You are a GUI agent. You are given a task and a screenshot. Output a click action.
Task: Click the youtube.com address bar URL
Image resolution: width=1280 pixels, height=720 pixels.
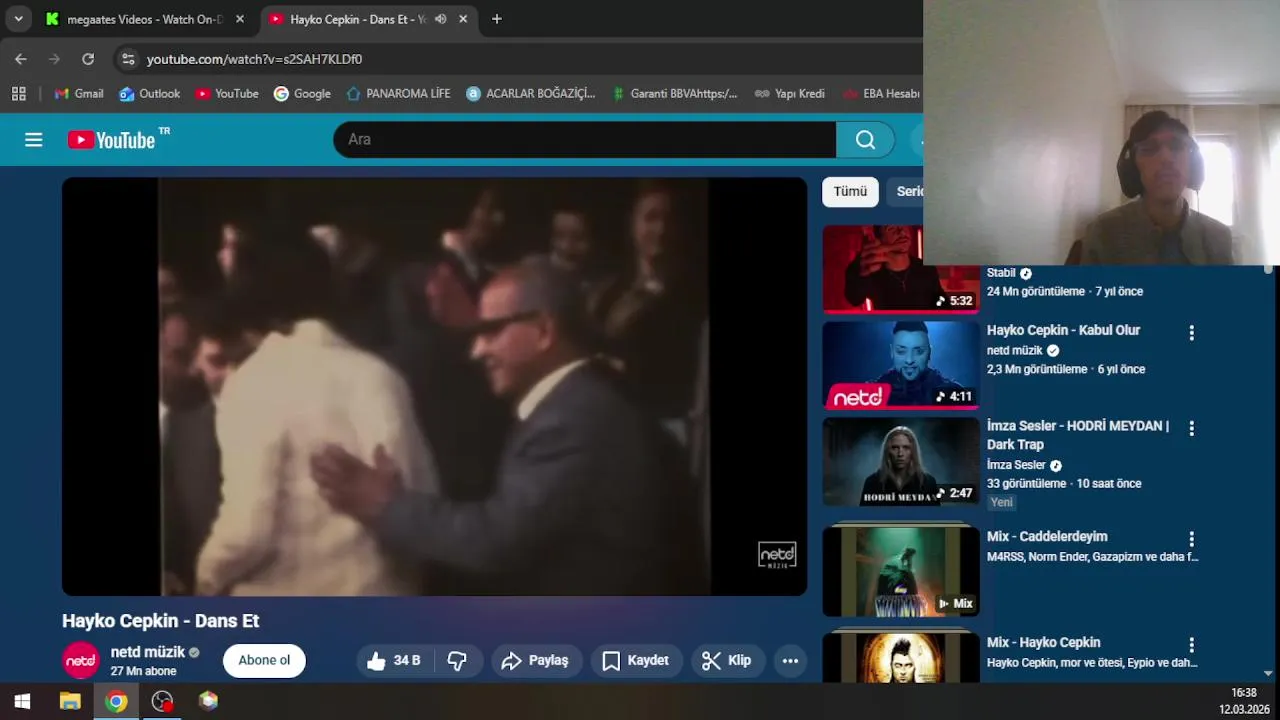click(x=254, y=59)
